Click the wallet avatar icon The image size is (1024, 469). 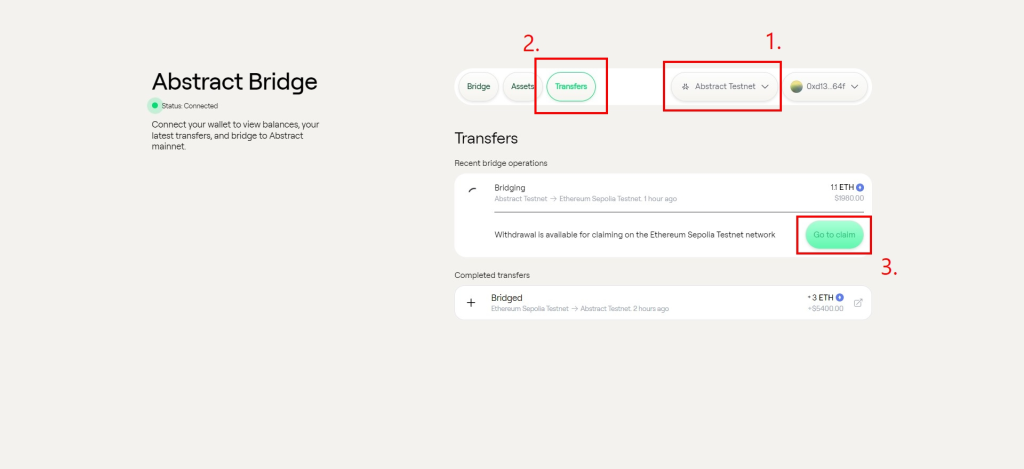click(797, 87)
